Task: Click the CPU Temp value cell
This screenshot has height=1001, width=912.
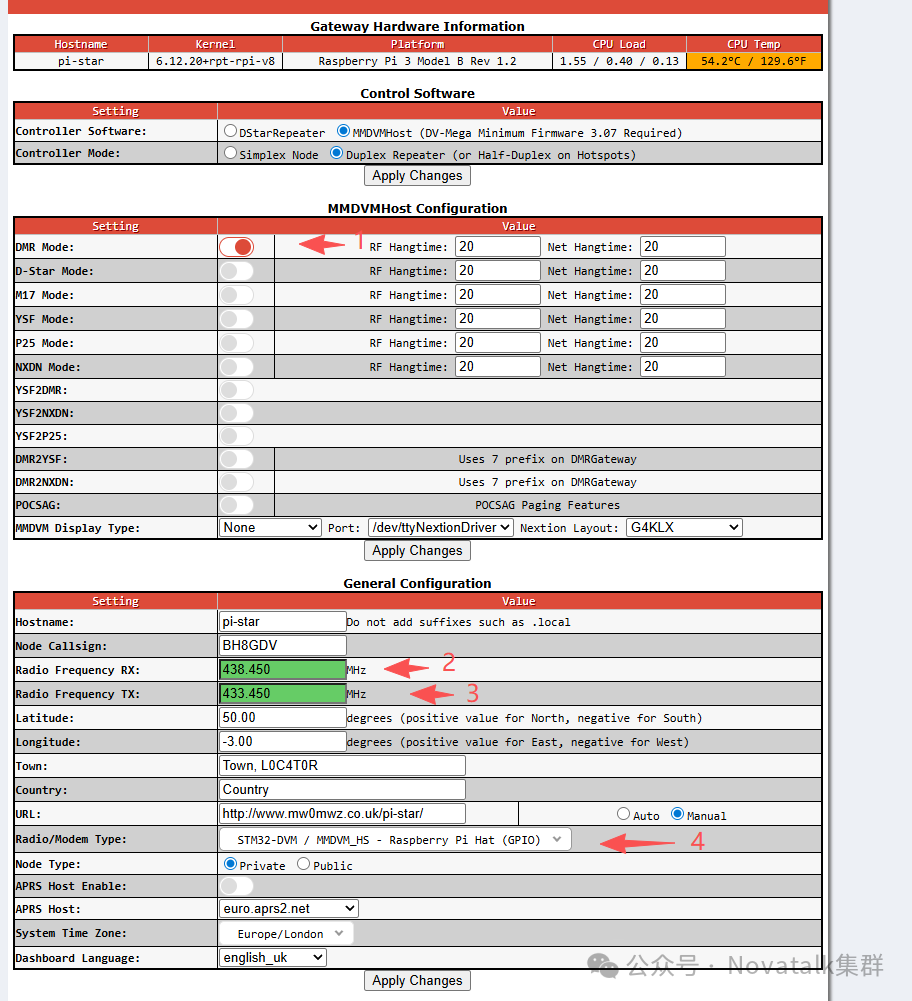Action: coord(754,61)
